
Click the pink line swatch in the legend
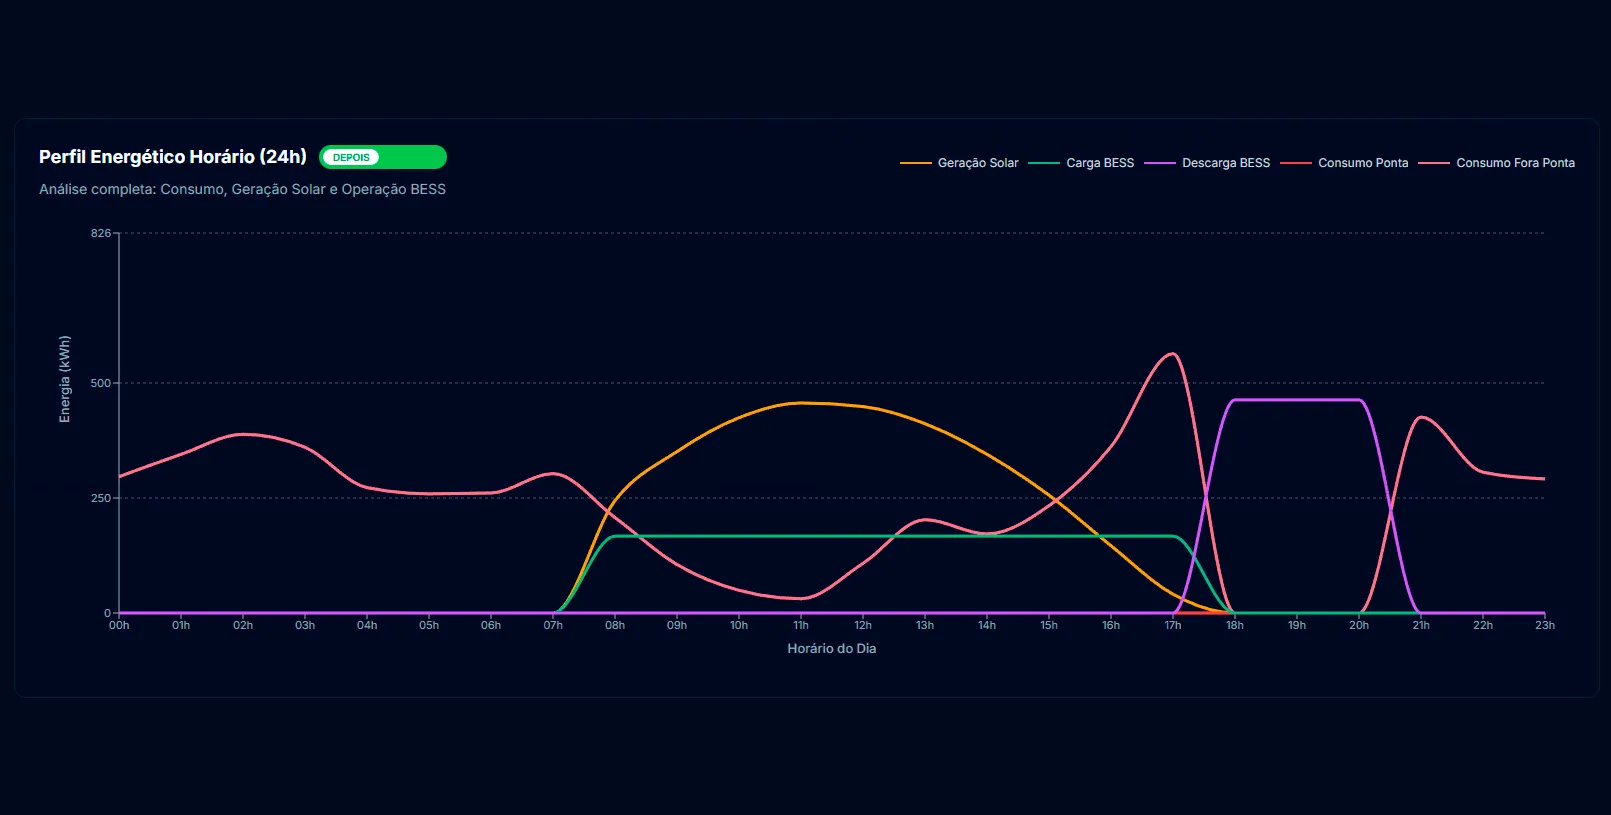coord(1433,163)
